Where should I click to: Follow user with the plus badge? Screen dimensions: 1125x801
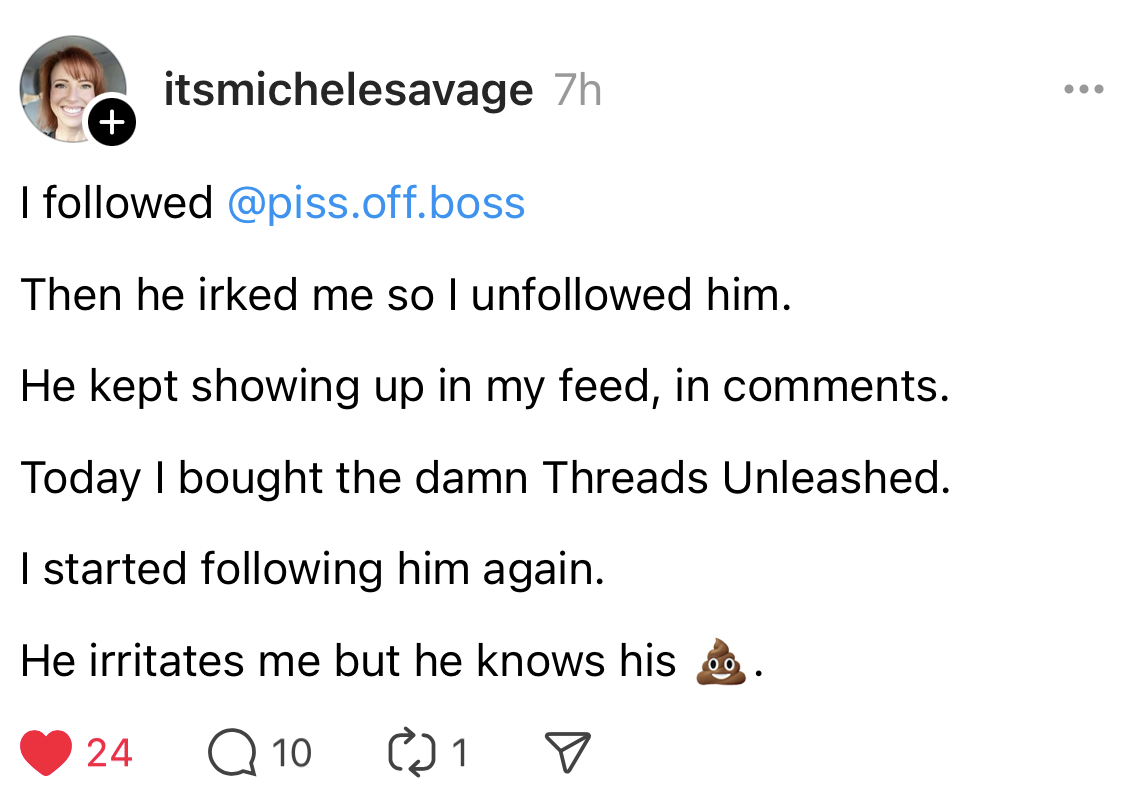[x=112, y=123]
